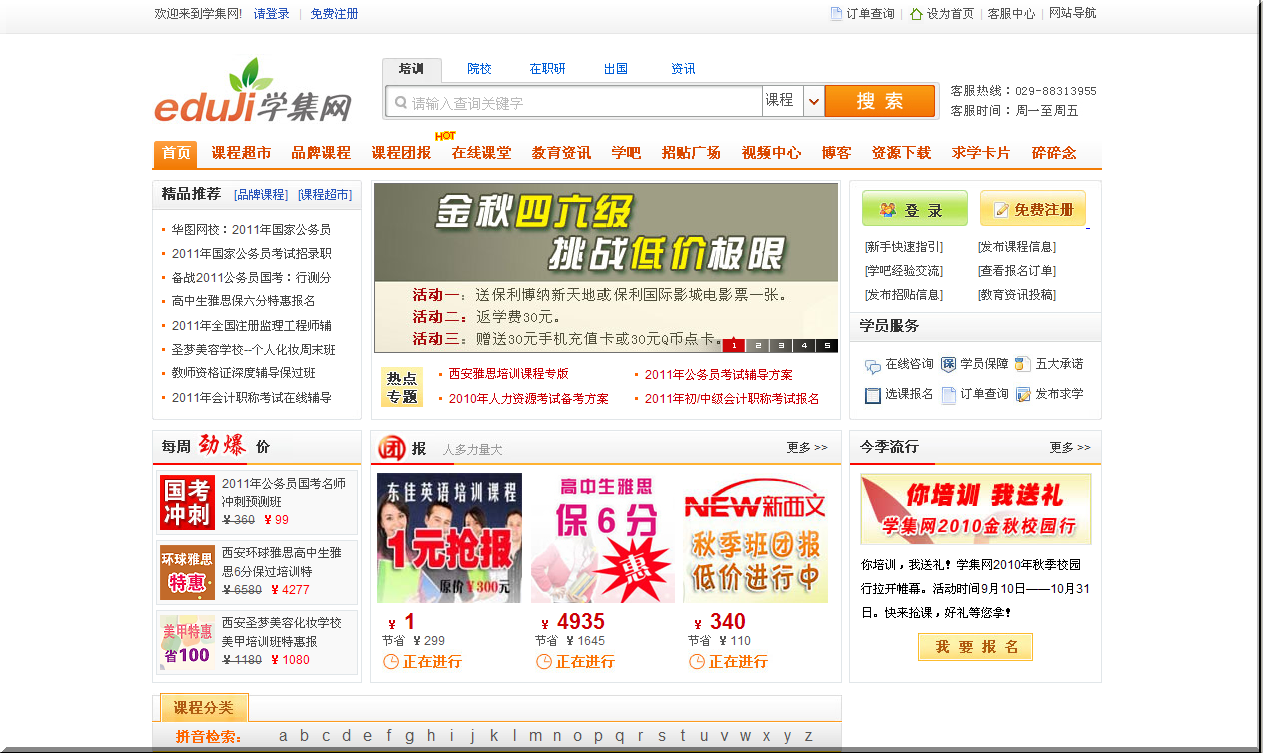Click the 选课报名 notebook icon
This screenshot has width=1263, height=753.
click(873, 394)
